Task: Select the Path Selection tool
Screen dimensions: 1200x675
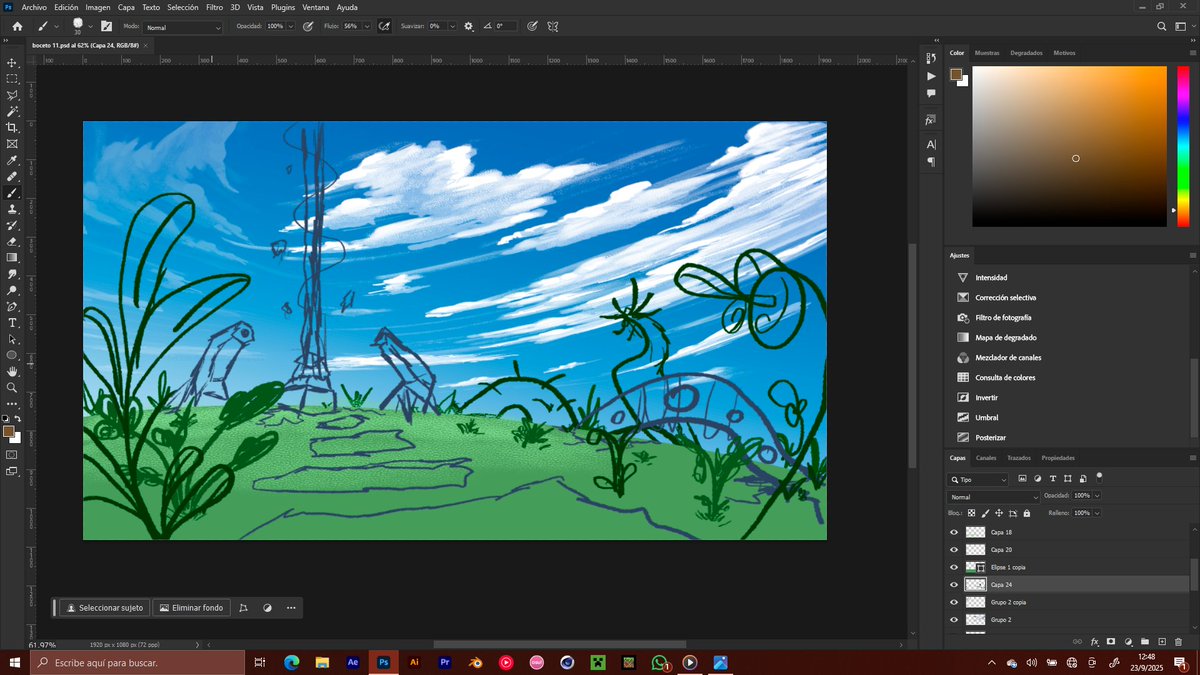Action: [x=12, y=339]
